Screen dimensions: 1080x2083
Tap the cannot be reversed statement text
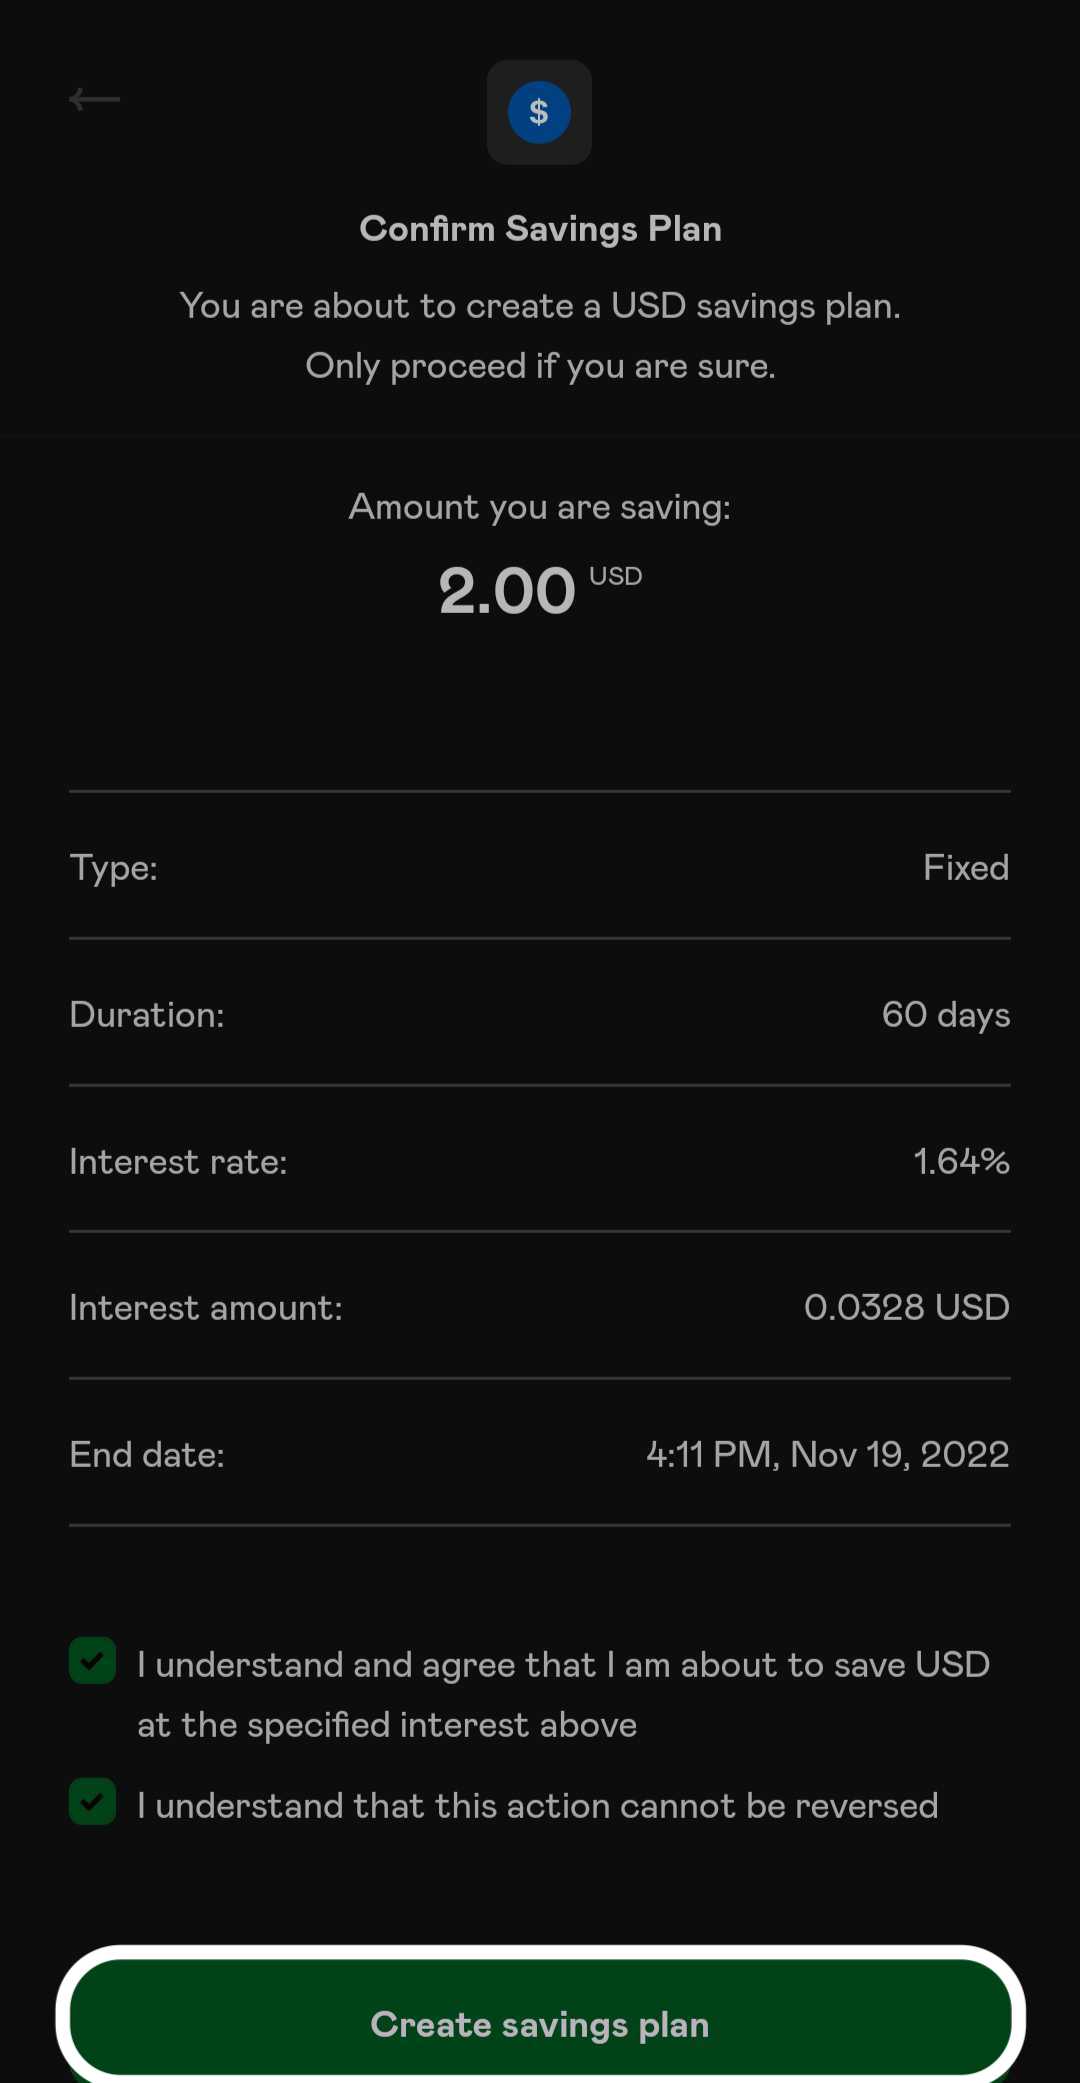(537, 1805)
